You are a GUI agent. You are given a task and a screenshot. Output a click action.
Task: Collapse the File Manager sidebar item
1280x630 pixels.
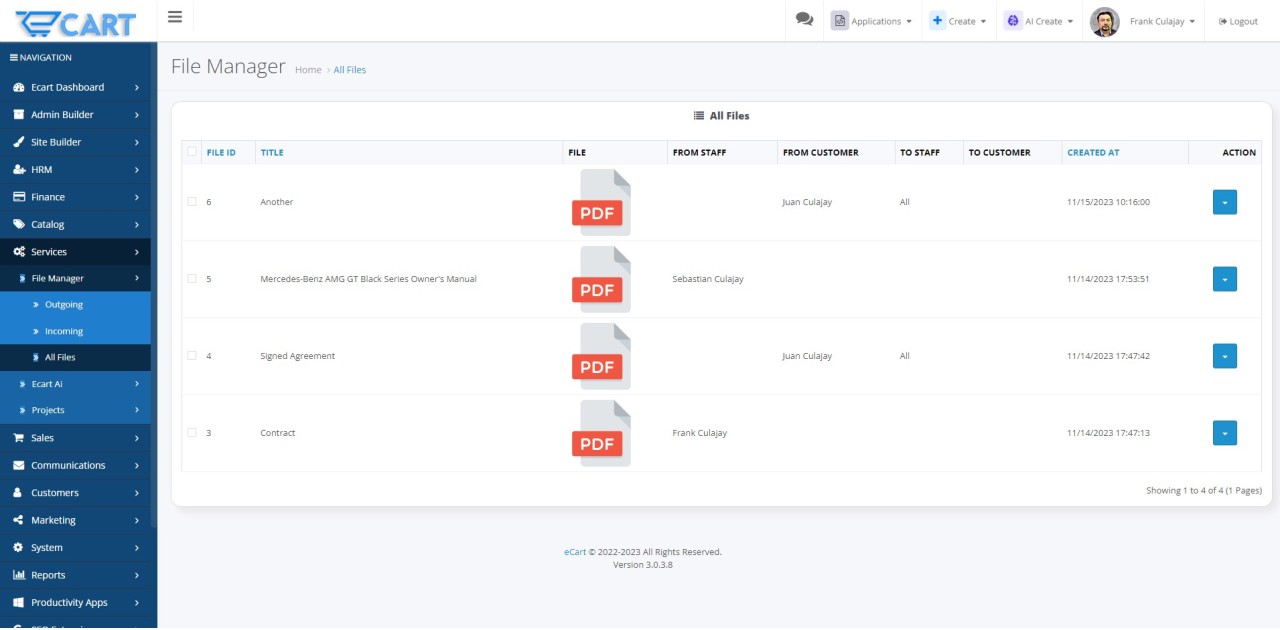[x=75, y=278]
